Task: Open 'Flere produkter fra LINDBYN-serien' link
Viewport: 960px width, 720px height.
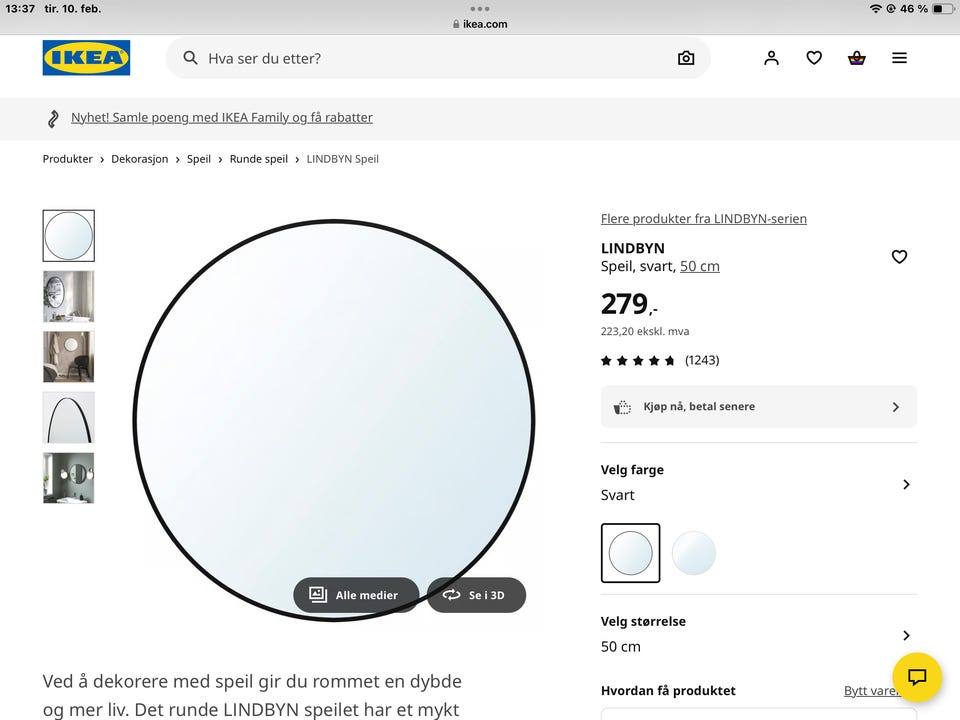Action: pos(703,219)
